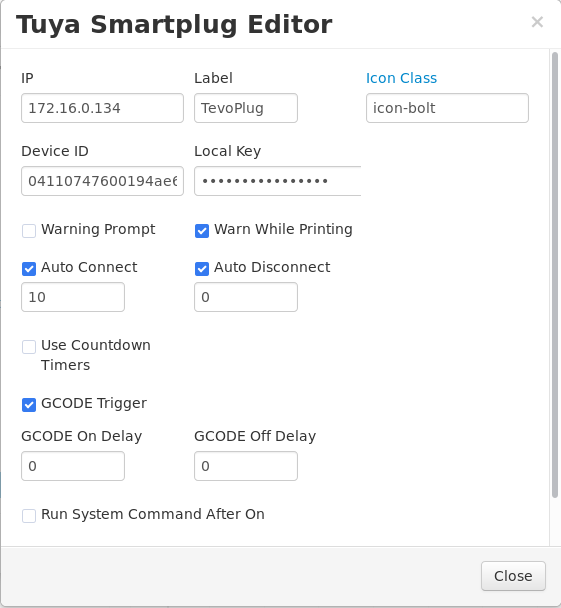
Task: Close the dialog with the X icon
Action: (537, 22)
